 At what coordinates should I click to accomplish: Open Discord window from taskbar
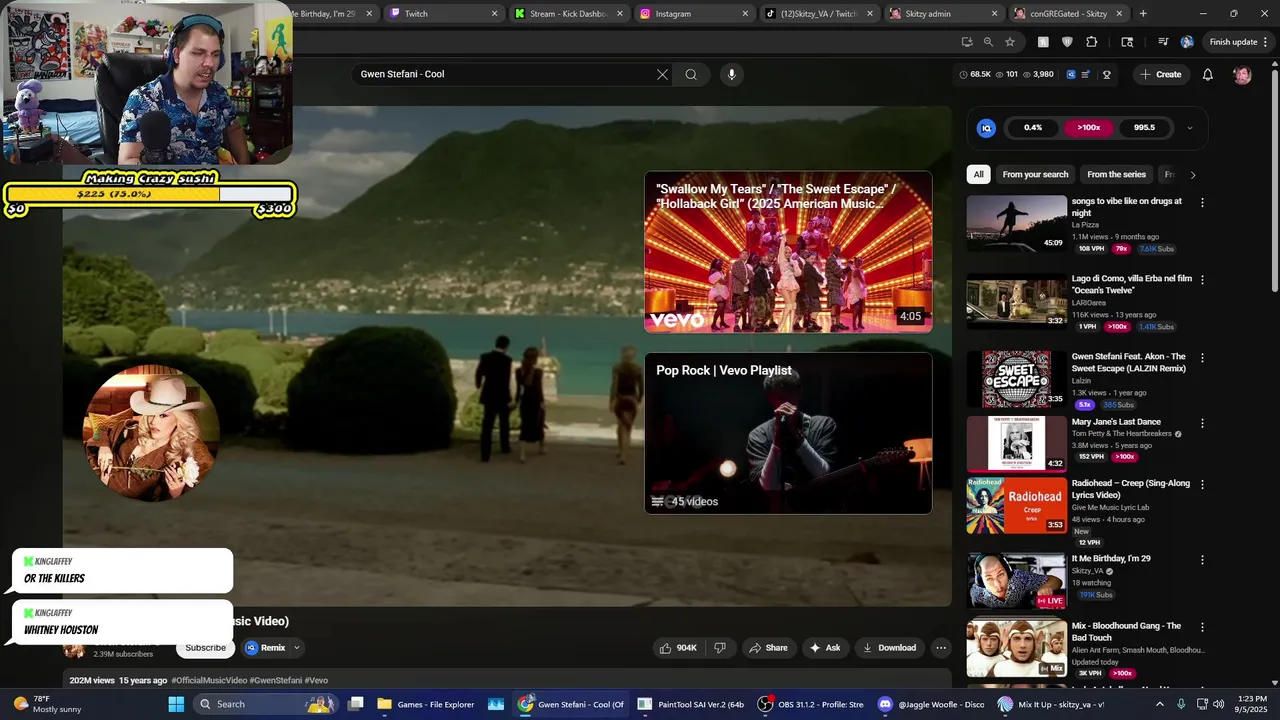(x=930, y=704)
